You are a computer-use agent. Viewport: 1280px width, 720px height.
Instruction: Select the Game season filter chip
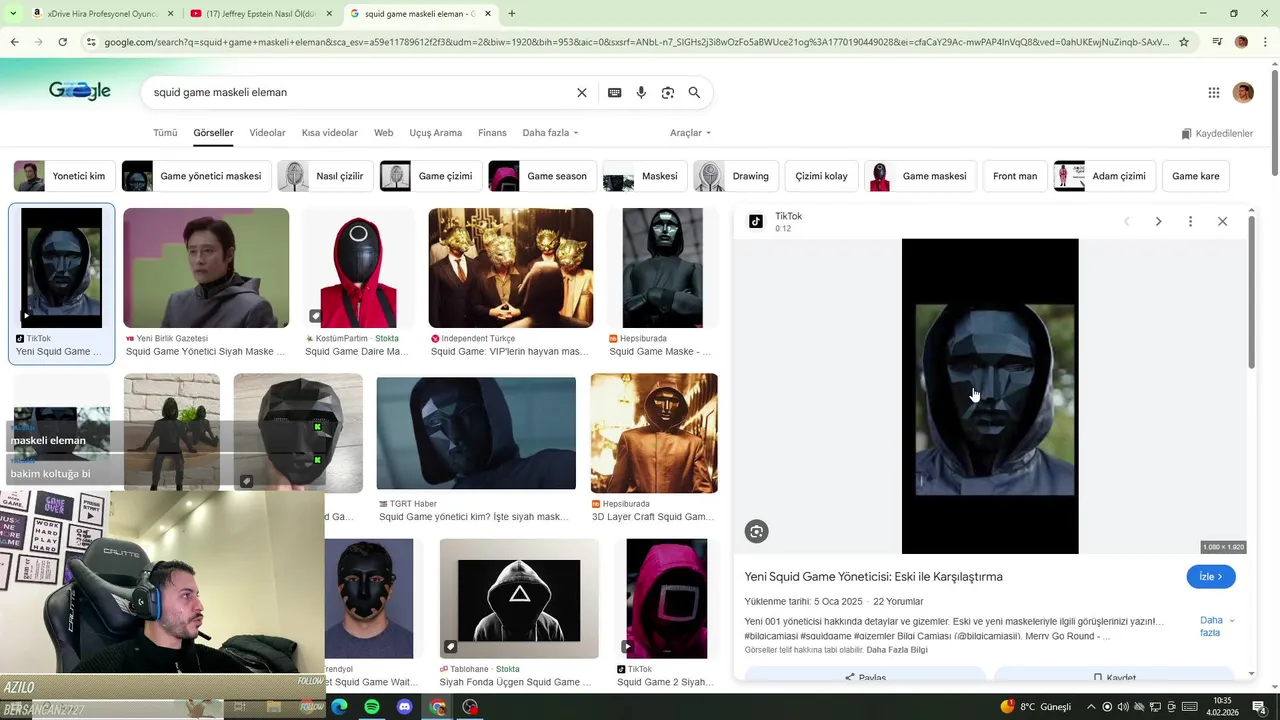542,176
